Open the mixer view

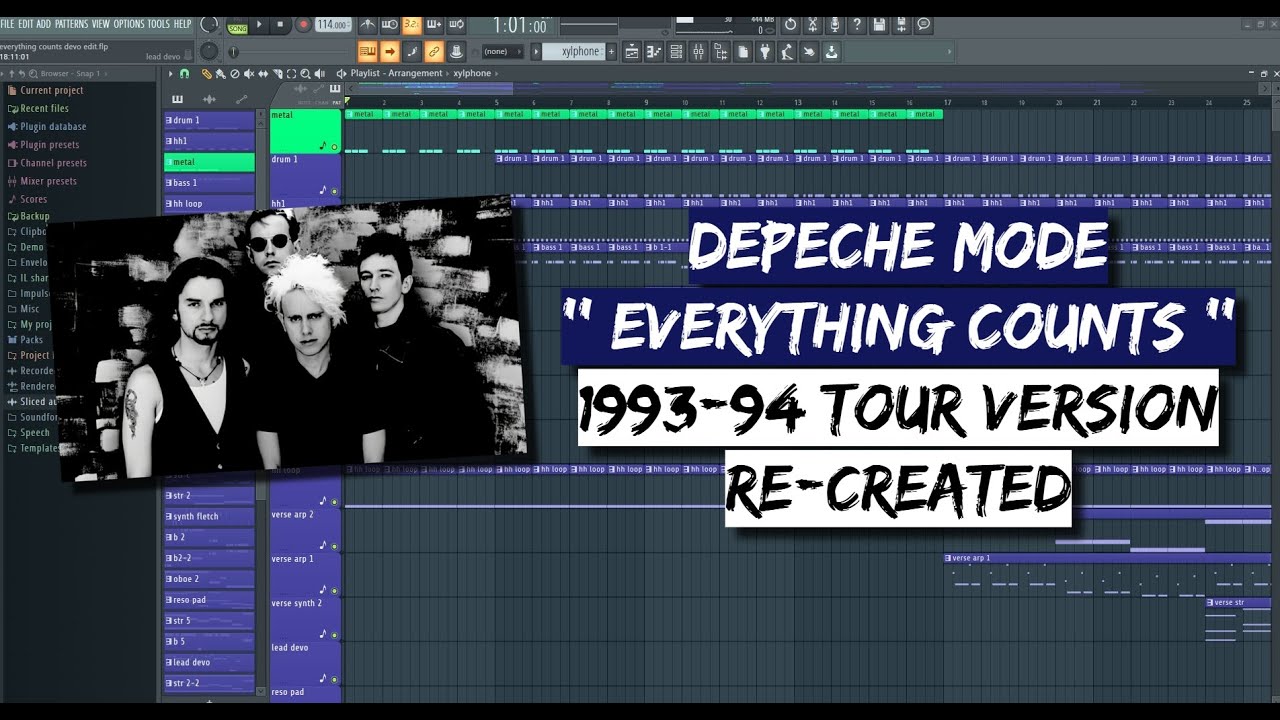pyautogui.click(x=698, y=51)
